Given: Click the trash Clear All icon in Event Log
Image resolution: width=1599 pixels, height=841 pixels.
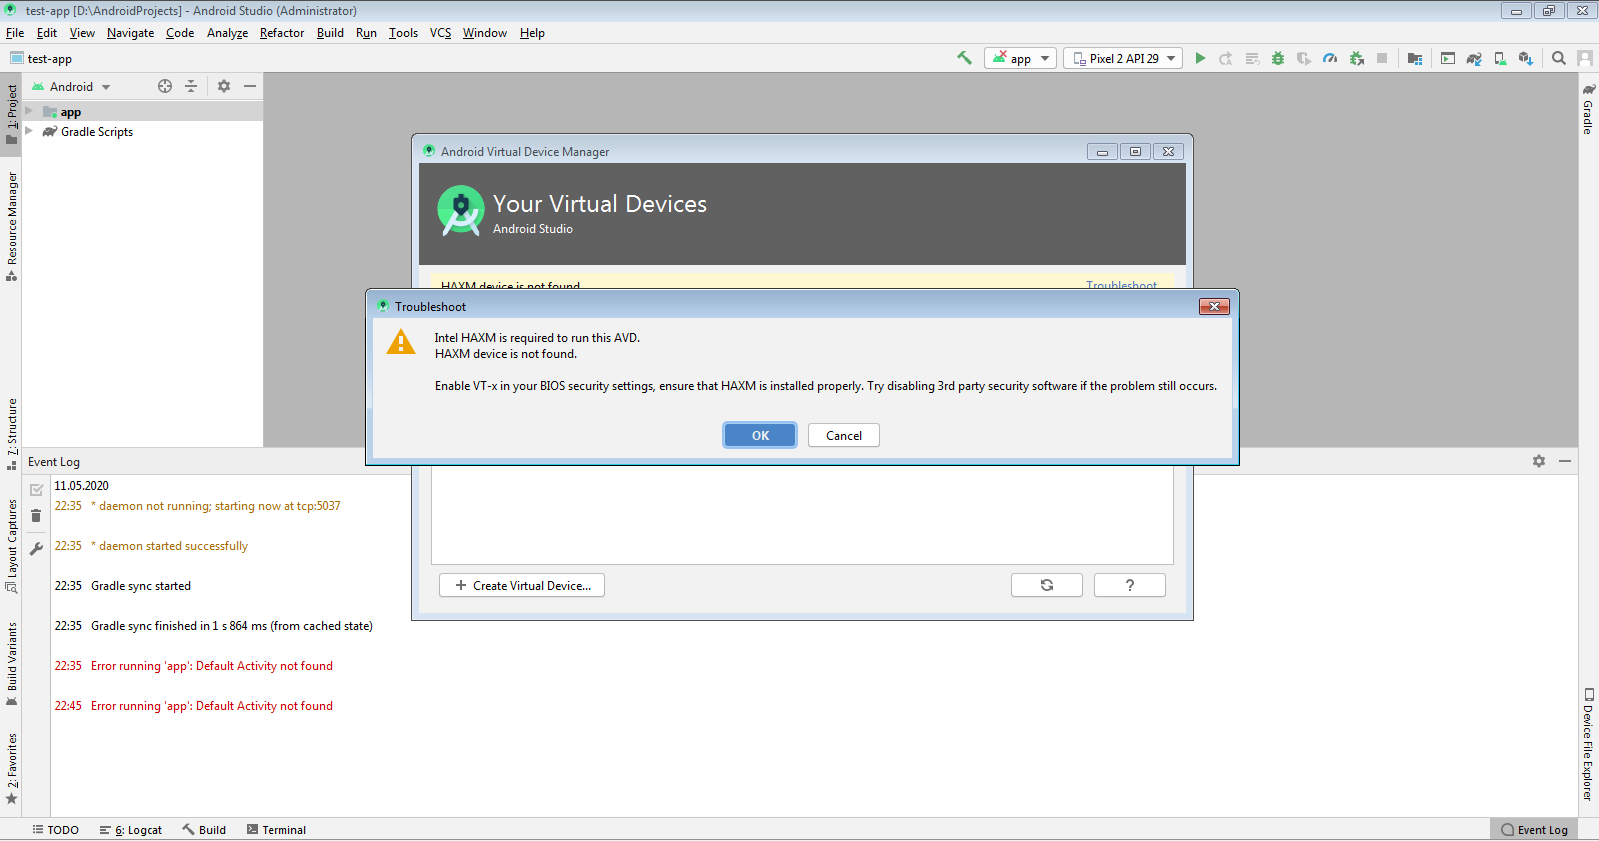Looking at the screenshot, I should [x=36, y=516].
